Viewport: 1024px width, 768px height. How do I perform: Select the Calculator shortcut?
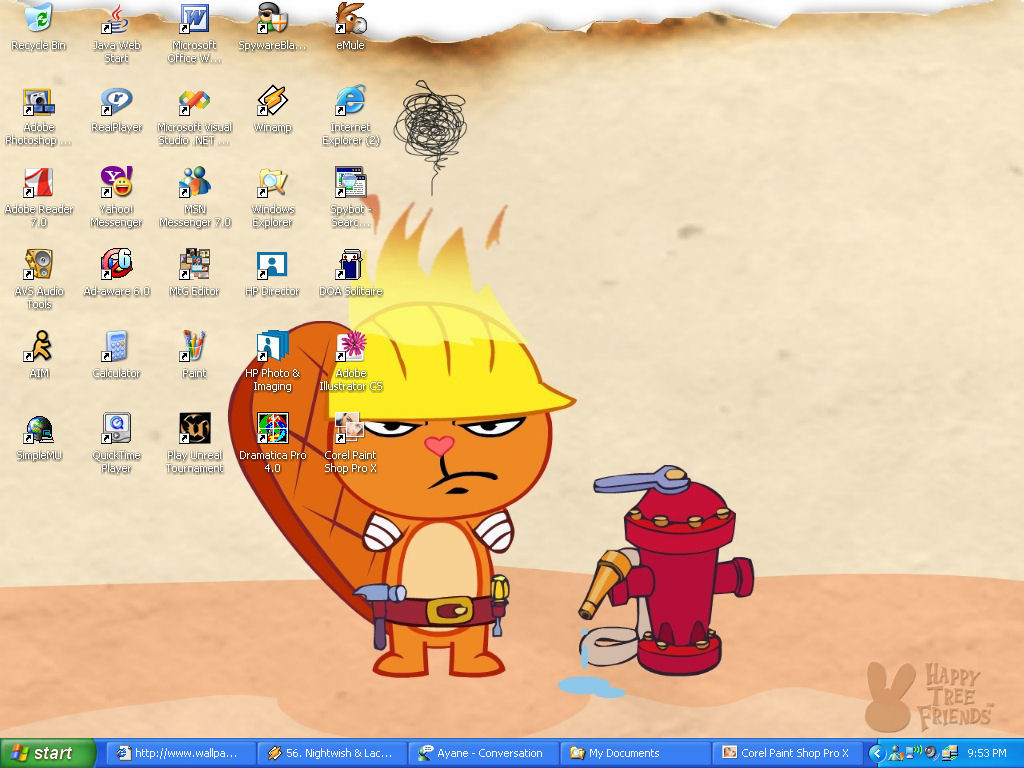pos(116,355)
